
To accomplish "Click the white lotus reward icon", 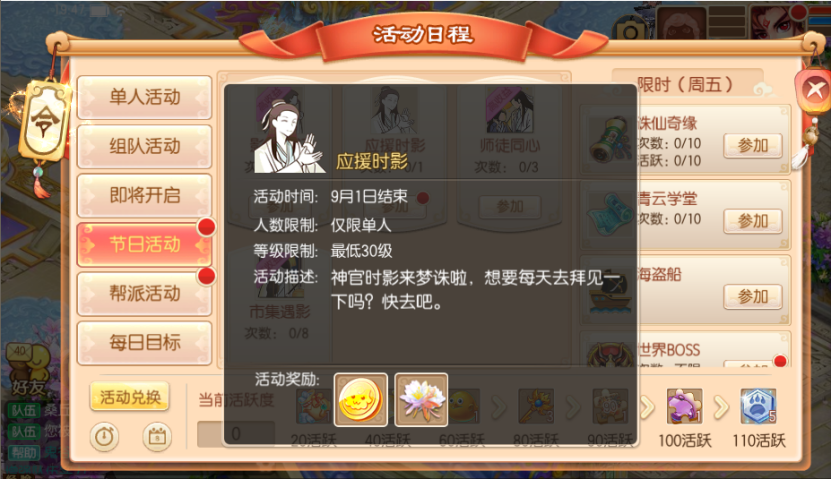I will tap(421, 400).
